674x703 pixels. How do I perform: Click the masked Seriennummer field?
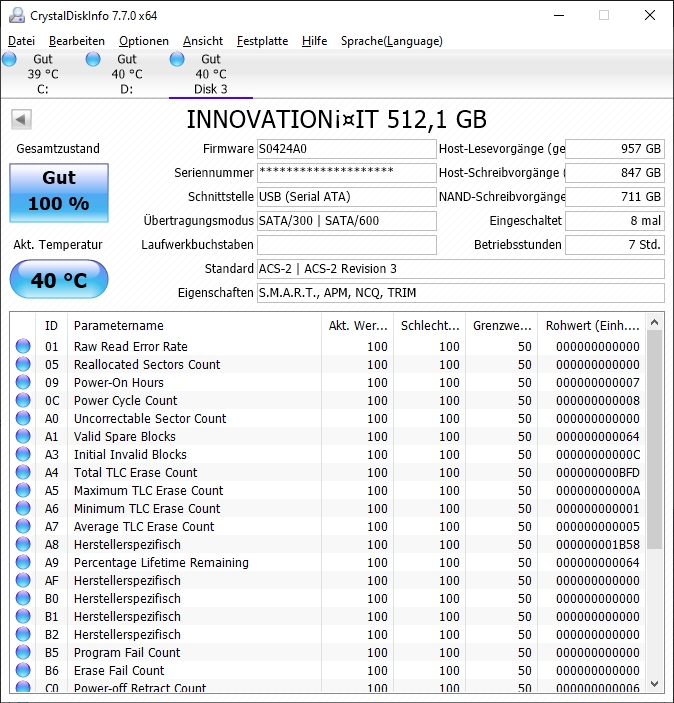[346, 173]
